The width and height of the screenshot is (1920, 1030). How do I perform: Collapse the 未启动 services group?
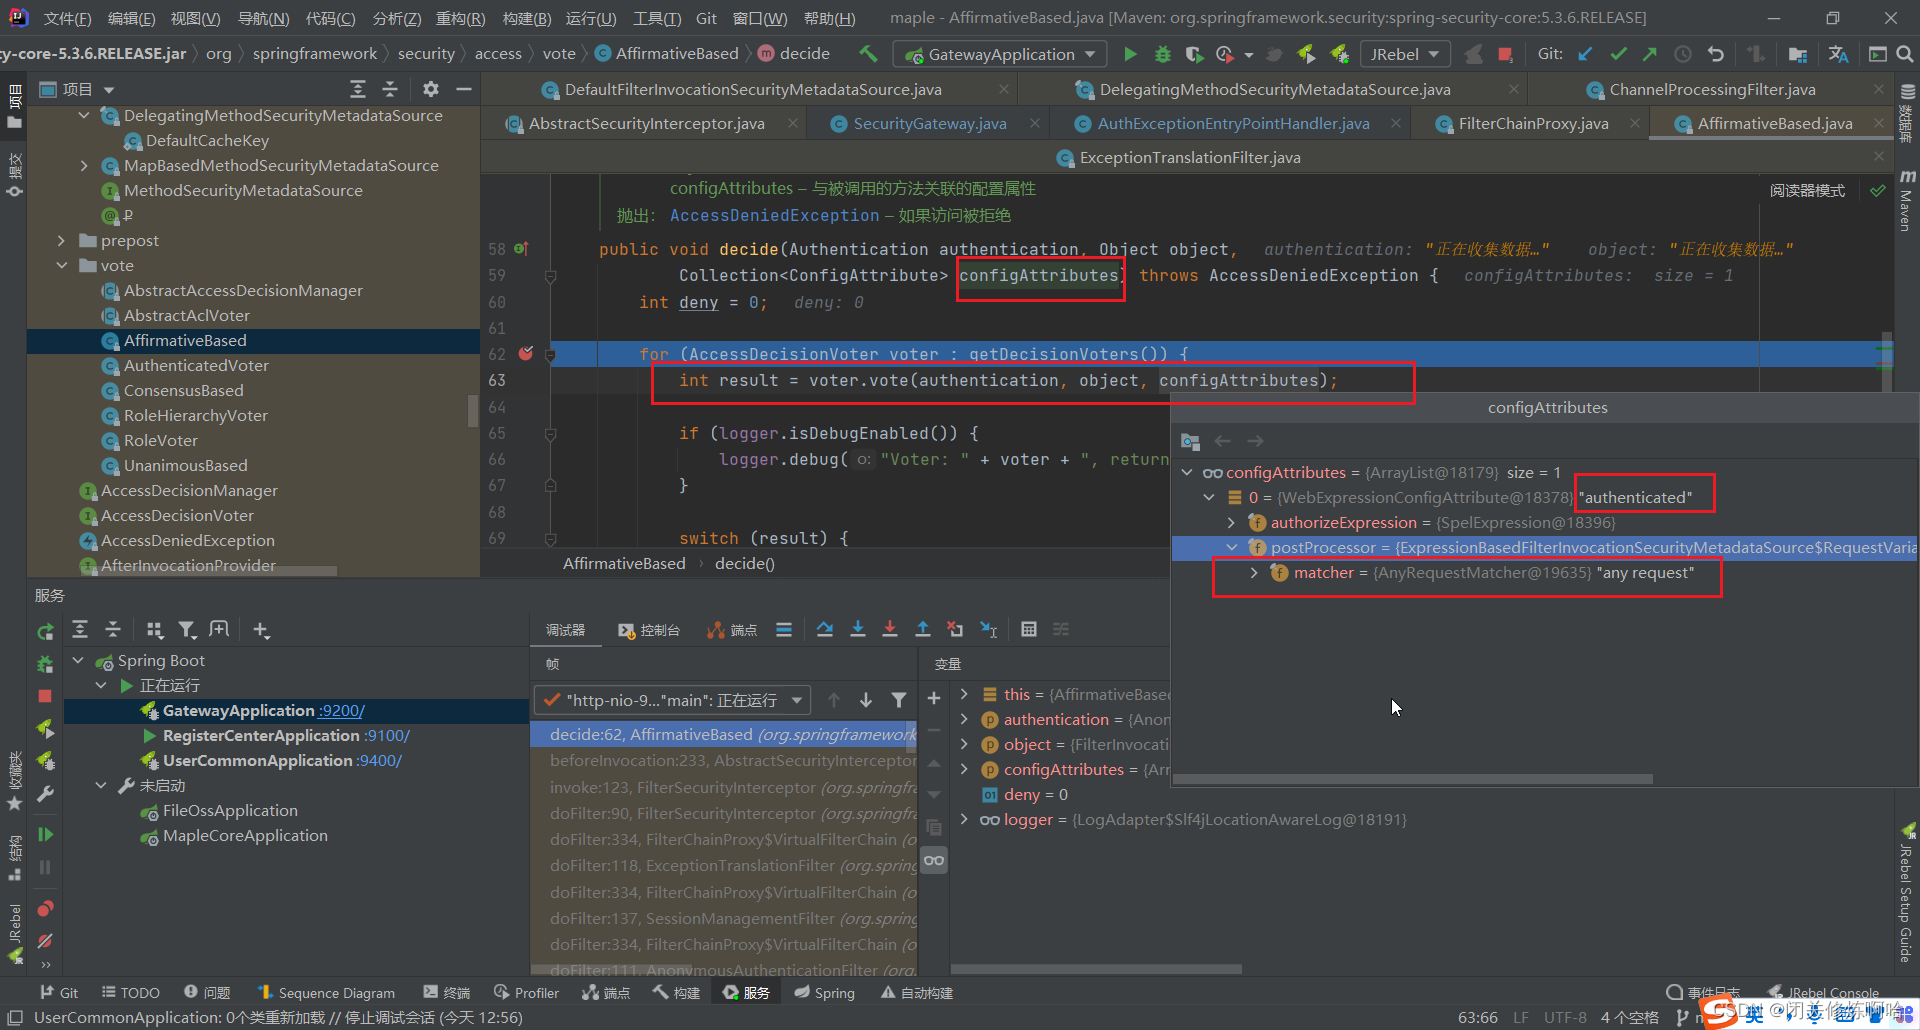coord(101,785)
